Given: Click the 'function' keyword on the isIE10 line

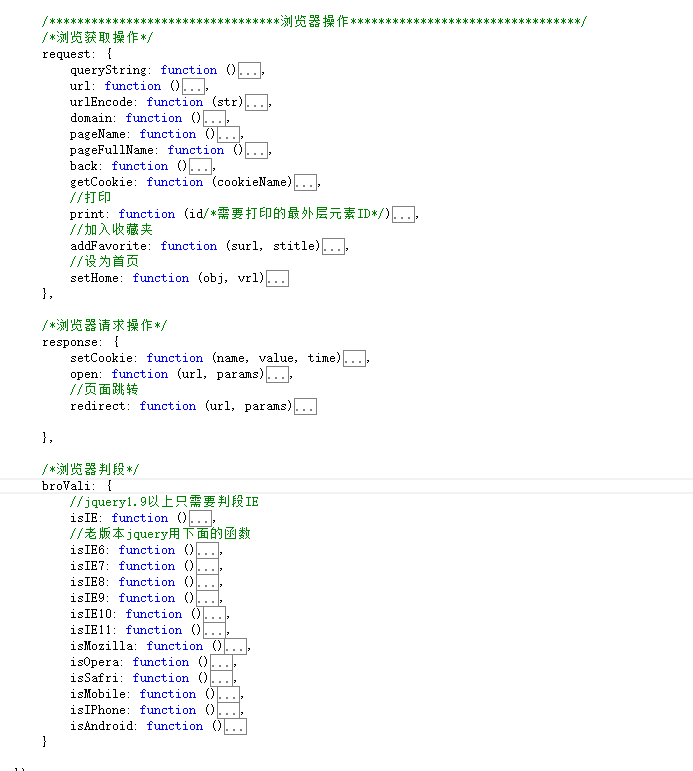Looking at the screenshot, I should (153, 614).
